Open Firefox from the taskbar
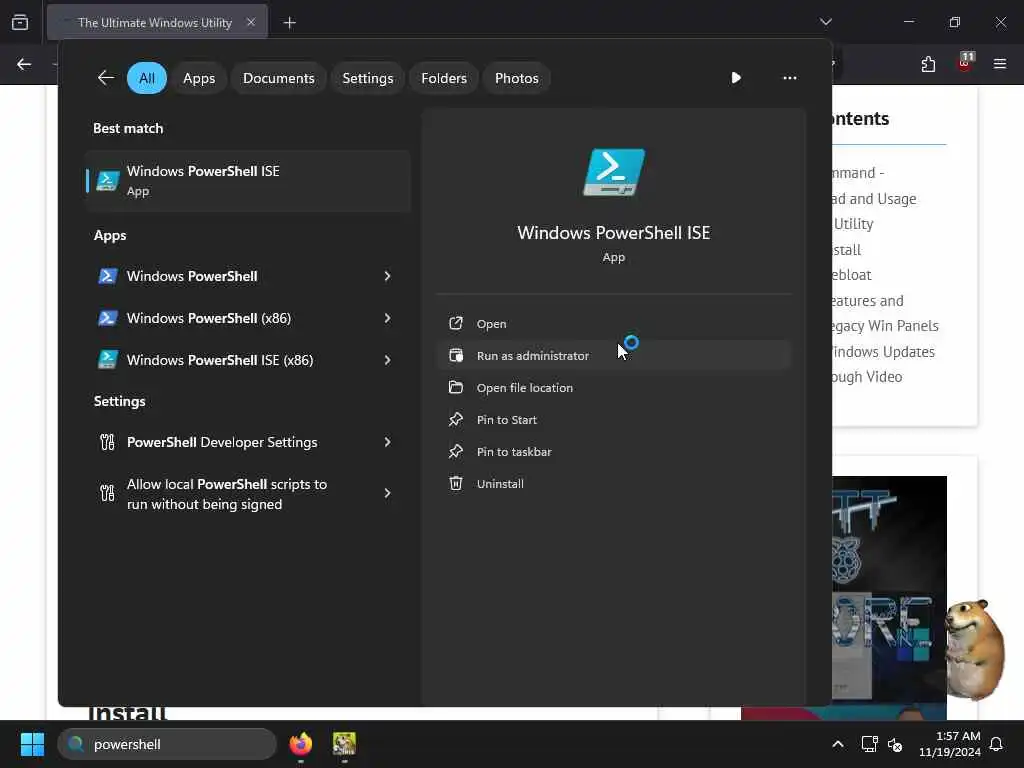The image size is (1024, 768). (300, 744)
